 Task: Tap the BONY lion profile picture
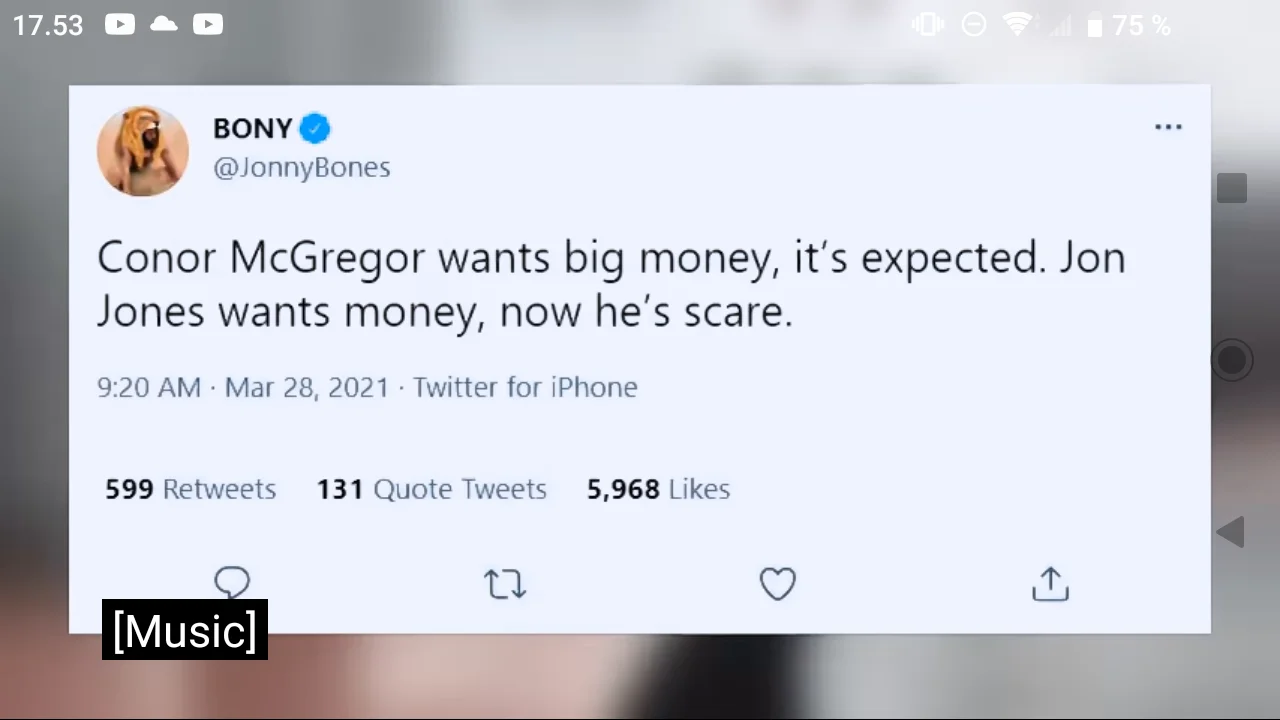click(143, 150)
